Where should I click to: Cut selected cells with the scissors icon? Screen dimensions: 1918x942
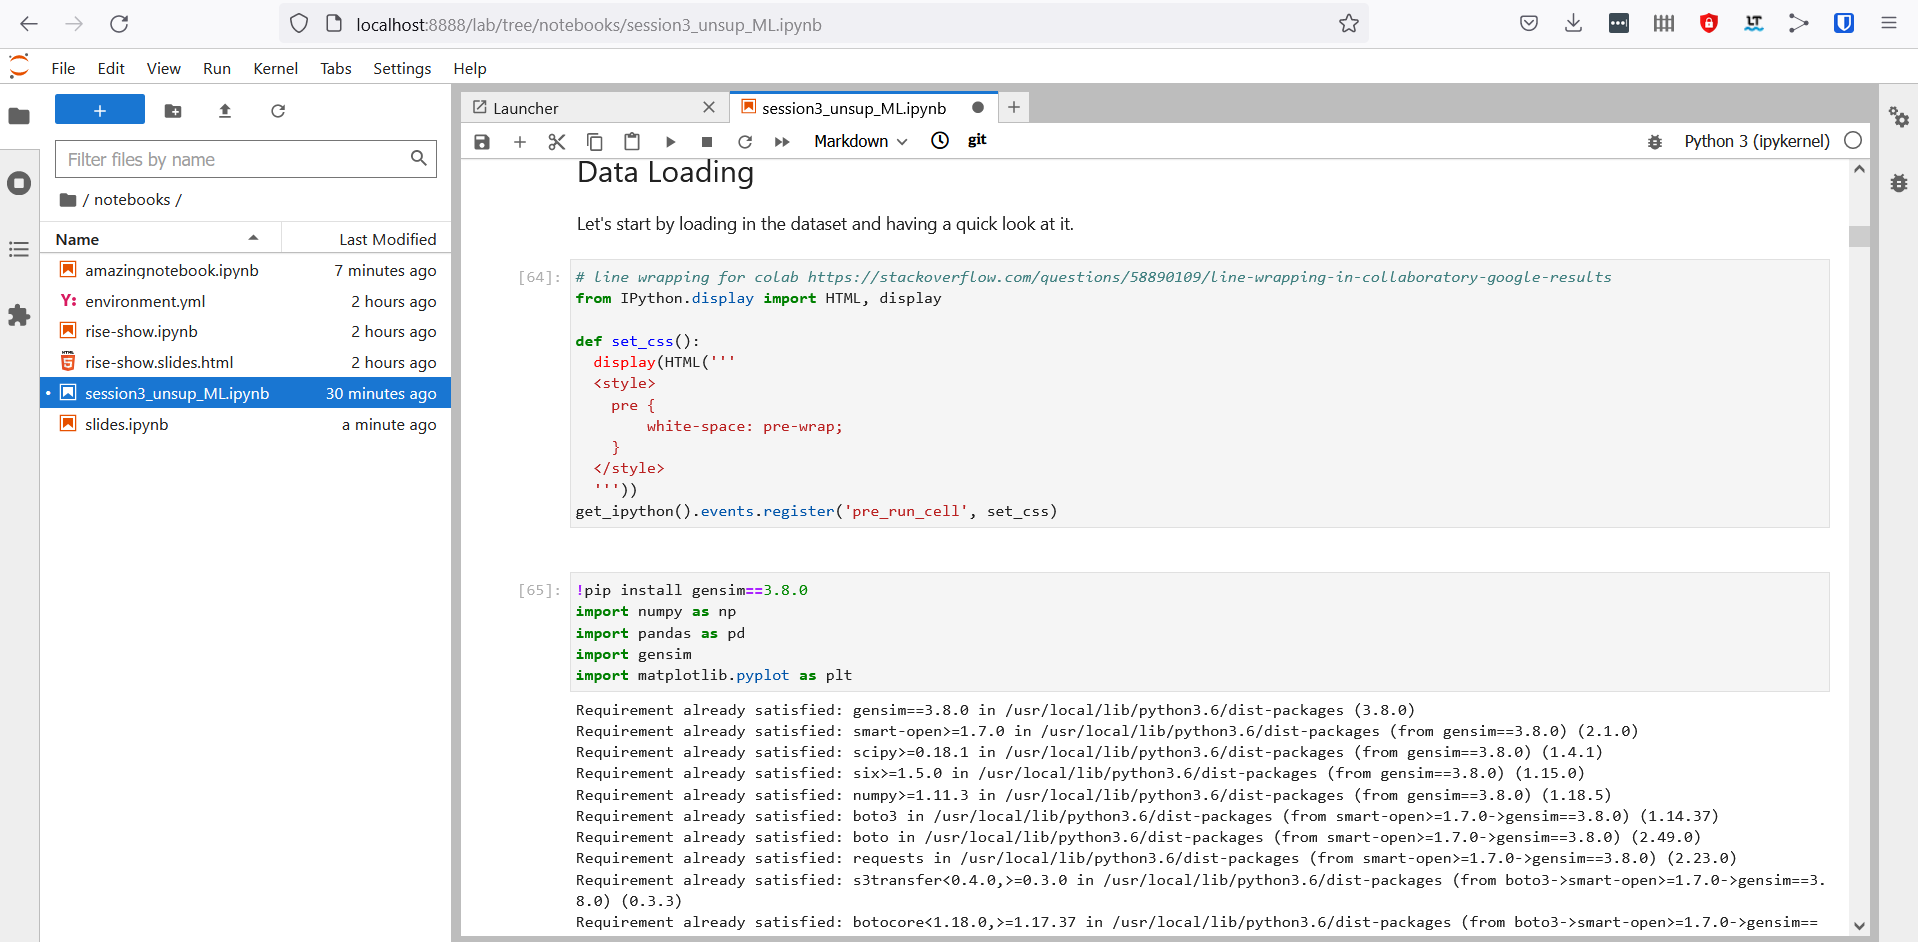[x=557, y=142]
